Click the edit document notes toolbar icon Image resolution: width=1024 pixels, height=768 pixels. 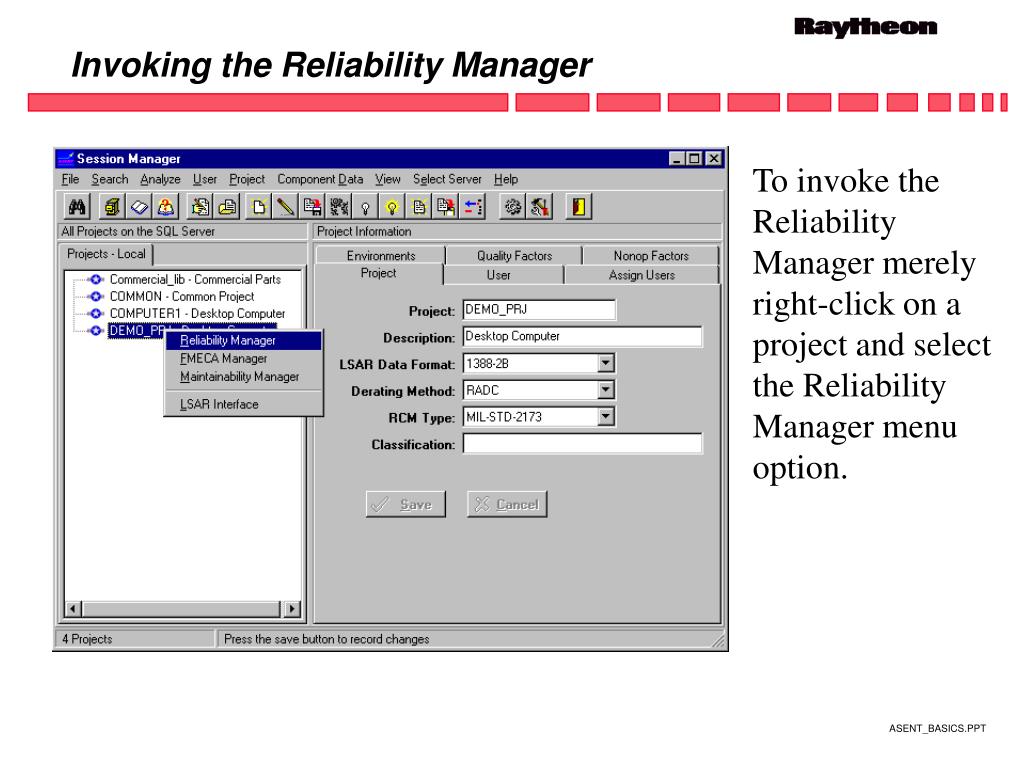[x=200, y=207]
